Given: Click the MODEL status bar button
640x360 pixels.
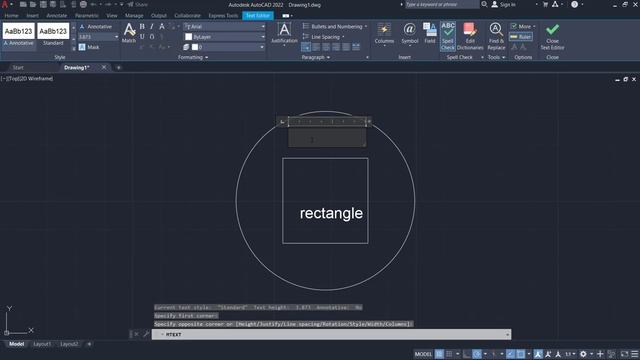Looking at the screenshot, I should coord(423,354).
